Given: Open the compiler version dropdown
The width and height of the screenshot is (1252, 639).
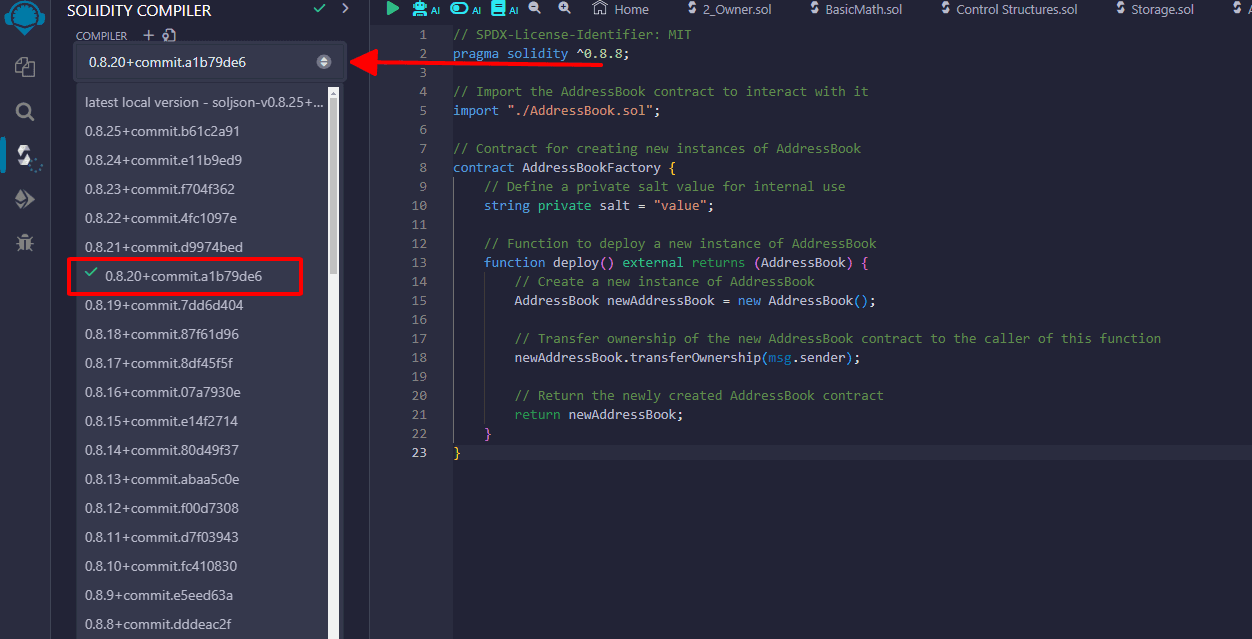Looking at the screenshot, I should 210,62.
